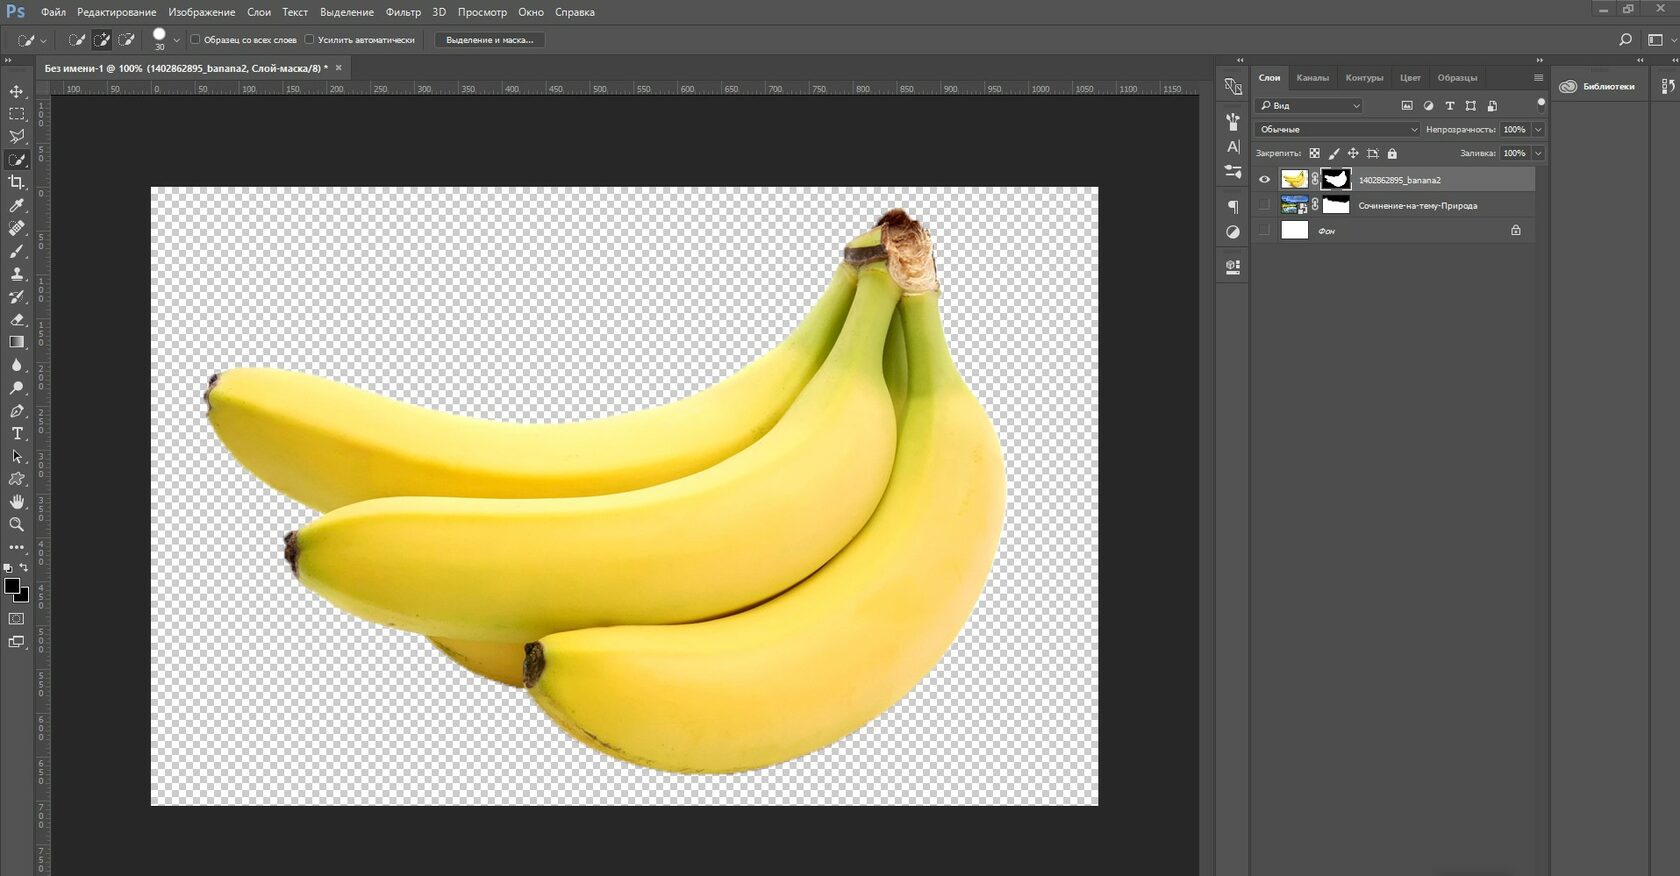Expand the toolbox to two columns
The height and width of the screenshot is (876, 1680).
tap(8, 60)
